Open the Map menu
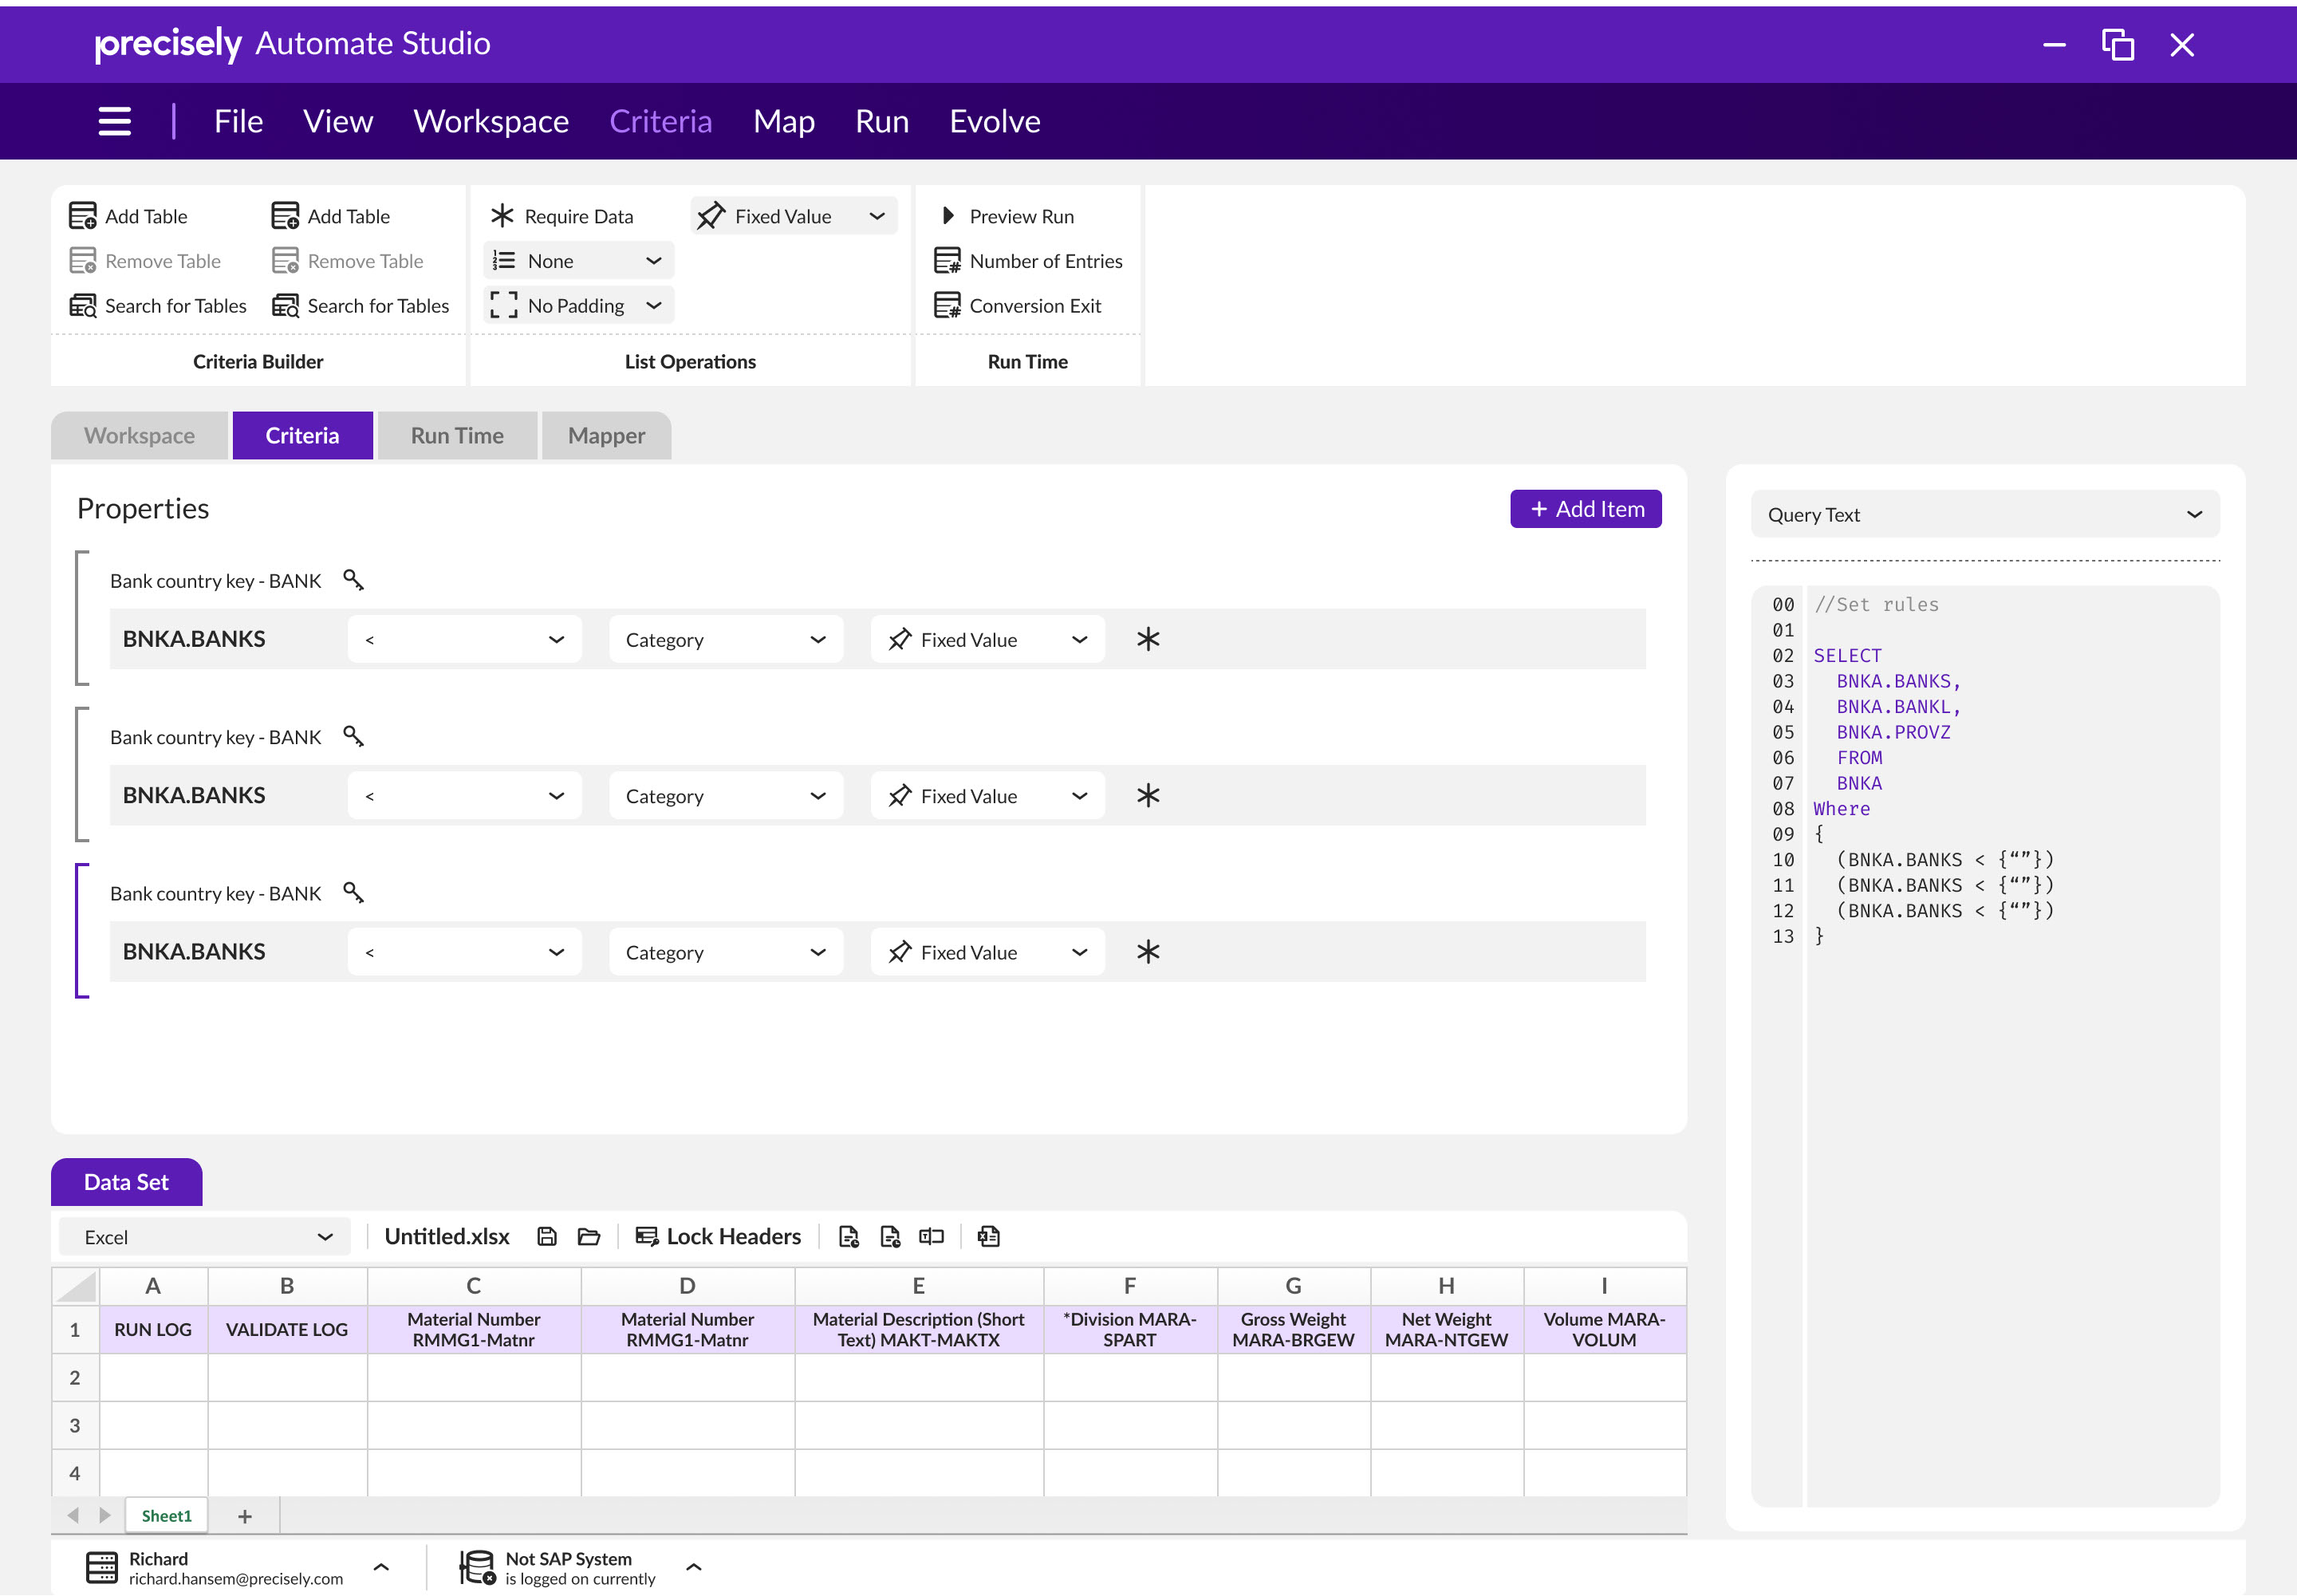The width and height of the screenshot is (2297, 1596). point(784,121)
